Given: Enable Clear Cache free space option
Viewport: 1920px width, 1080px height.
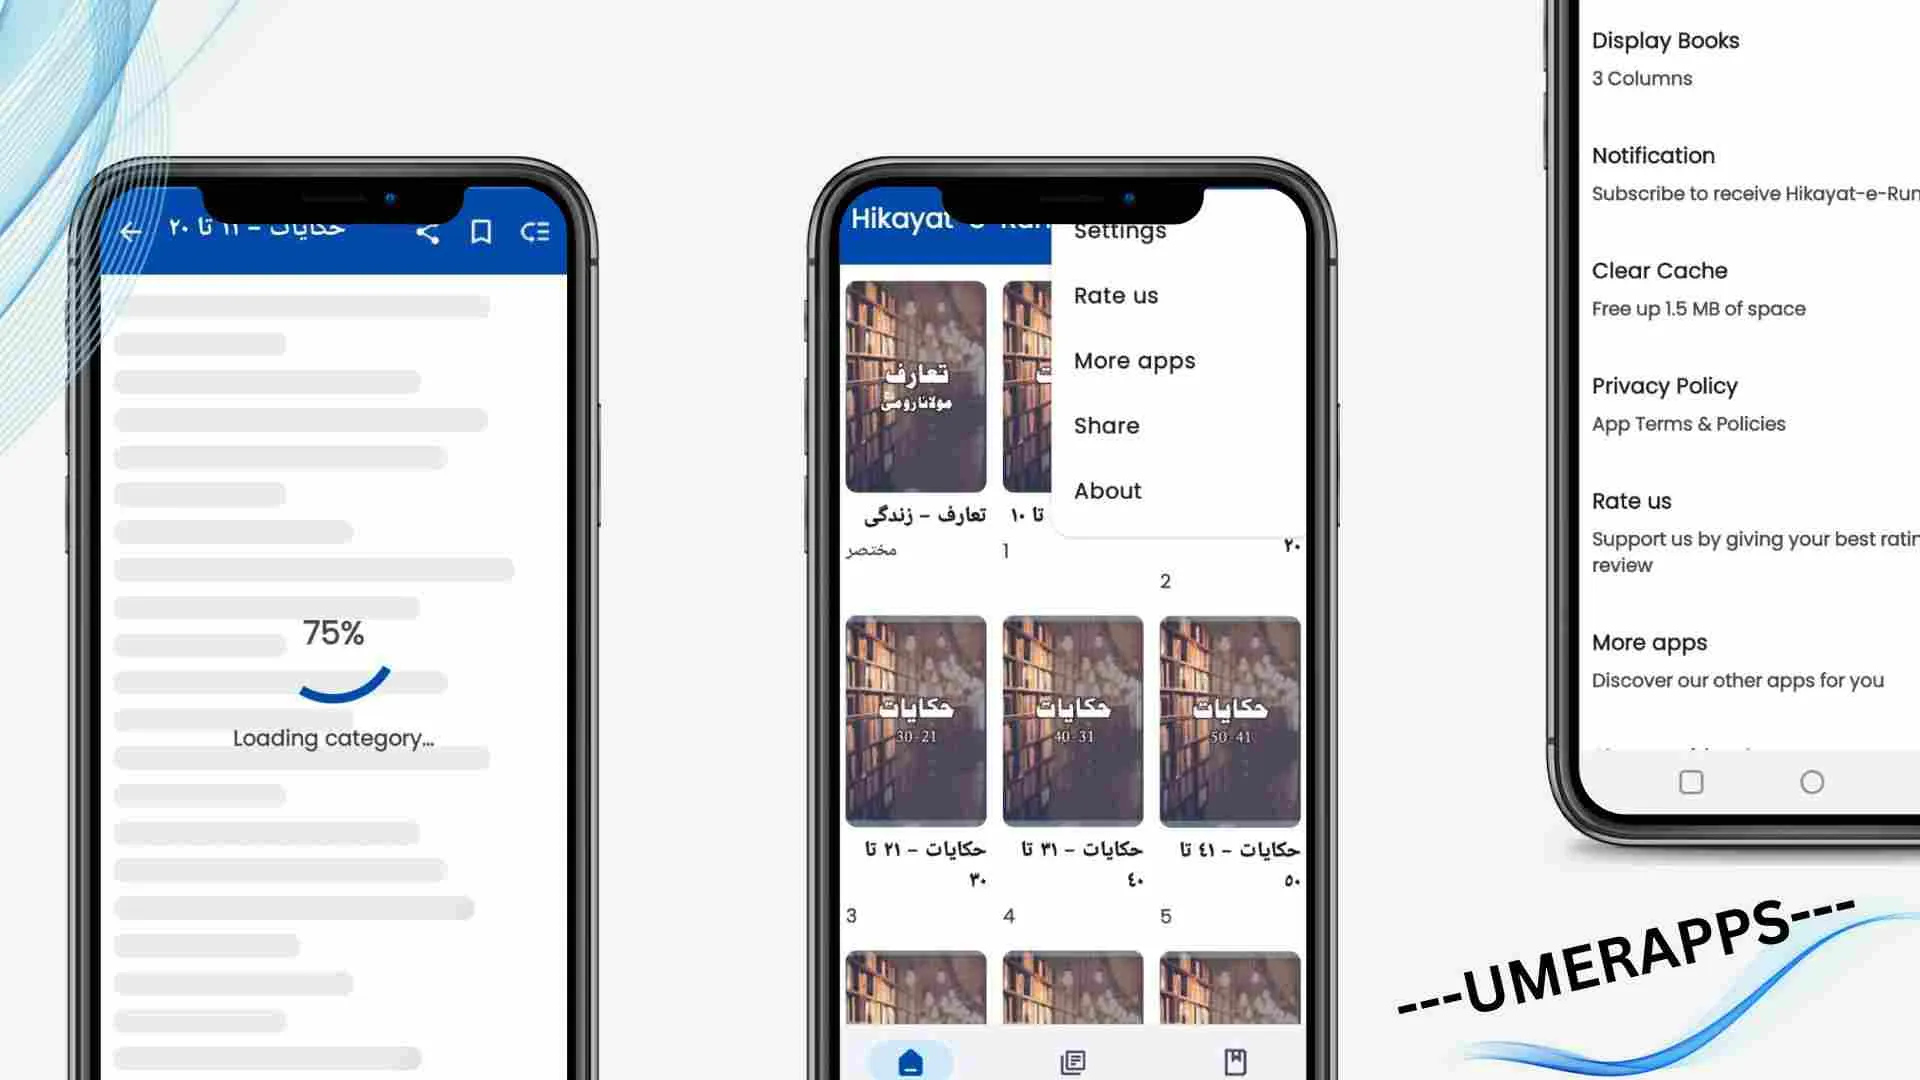Looking at the screenshot, I should 1700,287.
